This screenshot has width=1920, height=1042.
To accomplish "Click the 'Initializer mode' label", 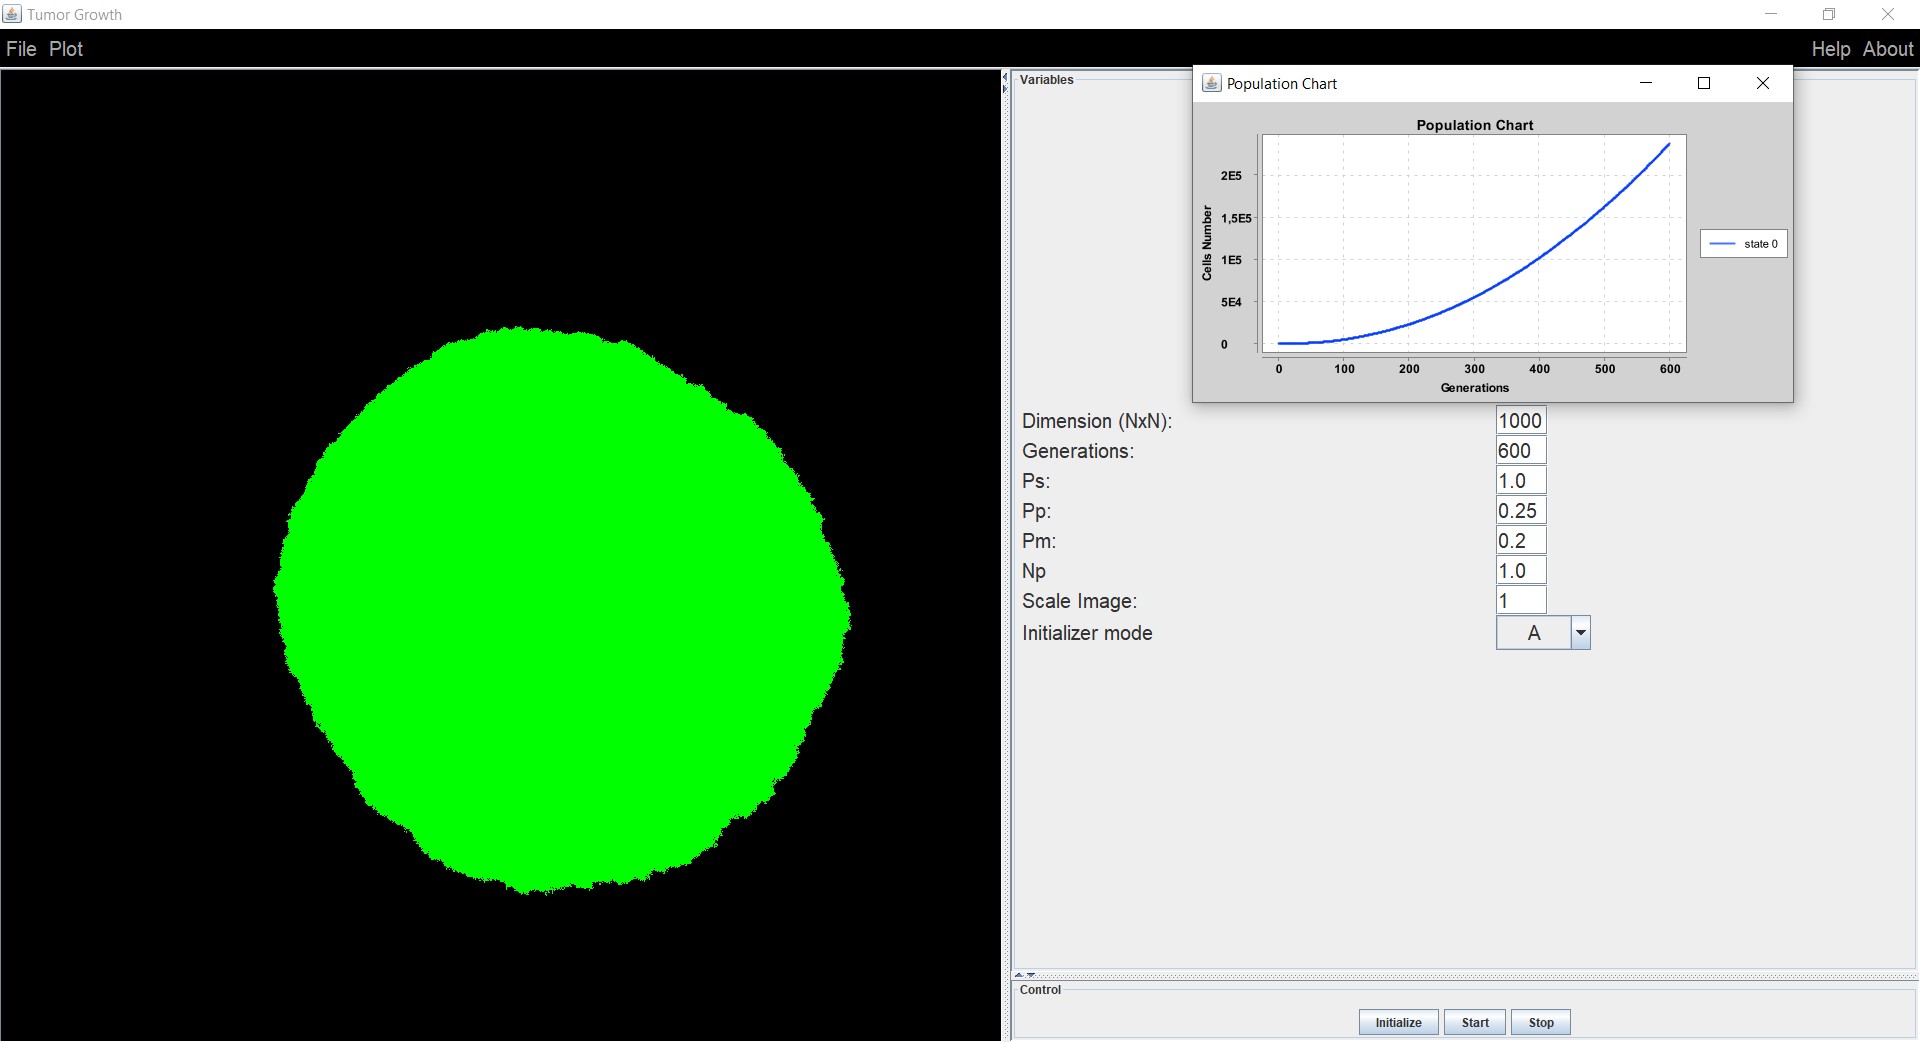I will point(1087,633).
